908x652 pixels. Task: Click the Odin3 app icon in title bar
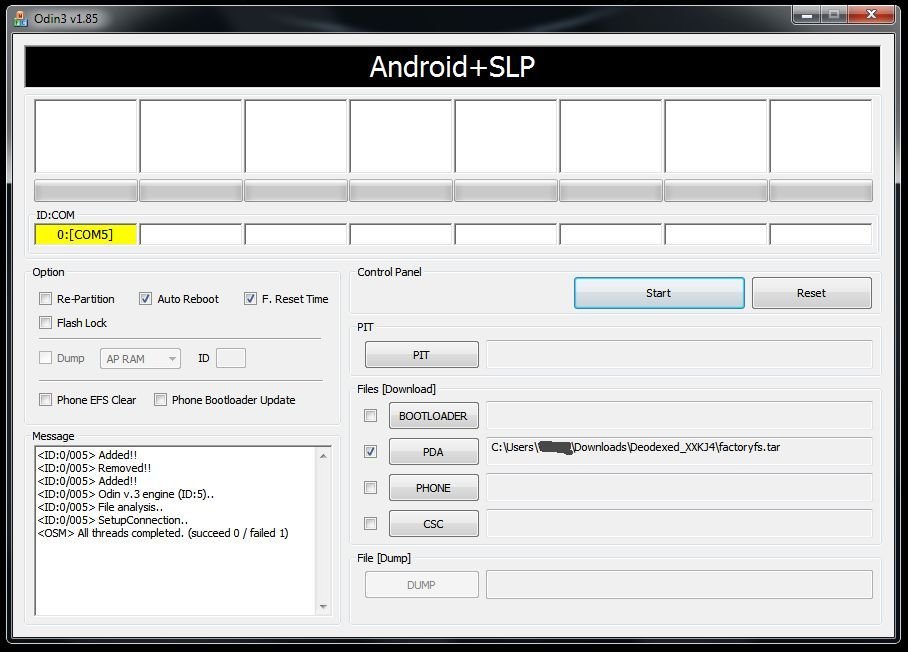pos(21,19)
